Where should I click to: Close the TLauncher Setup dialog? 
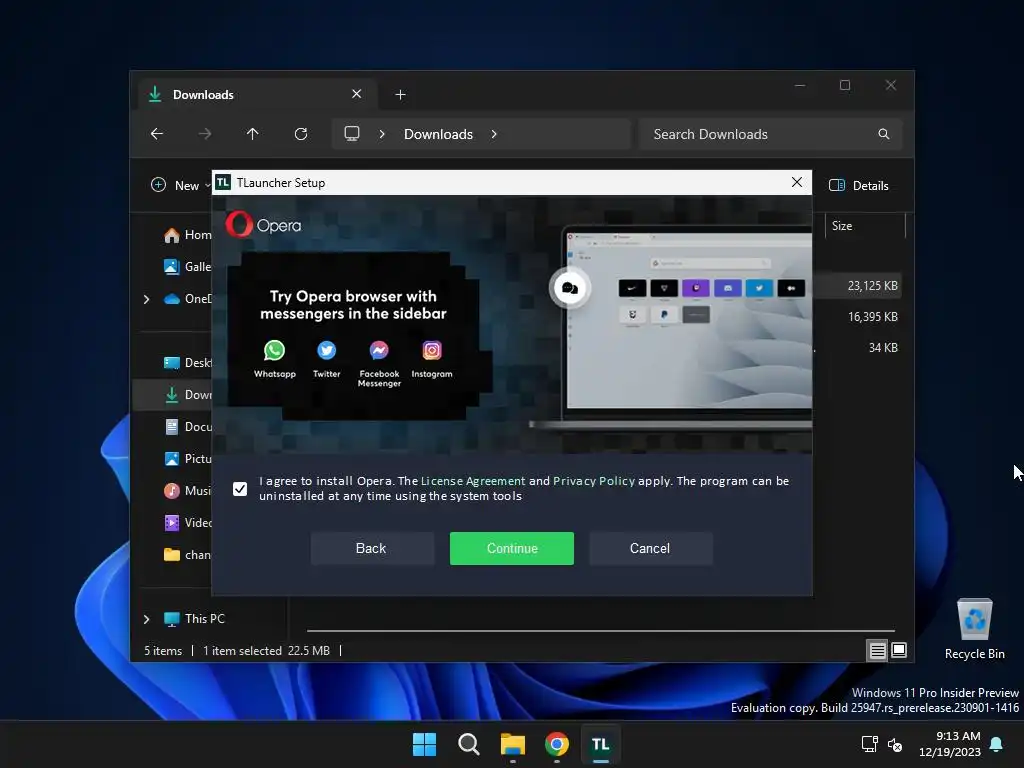point(796,182)
